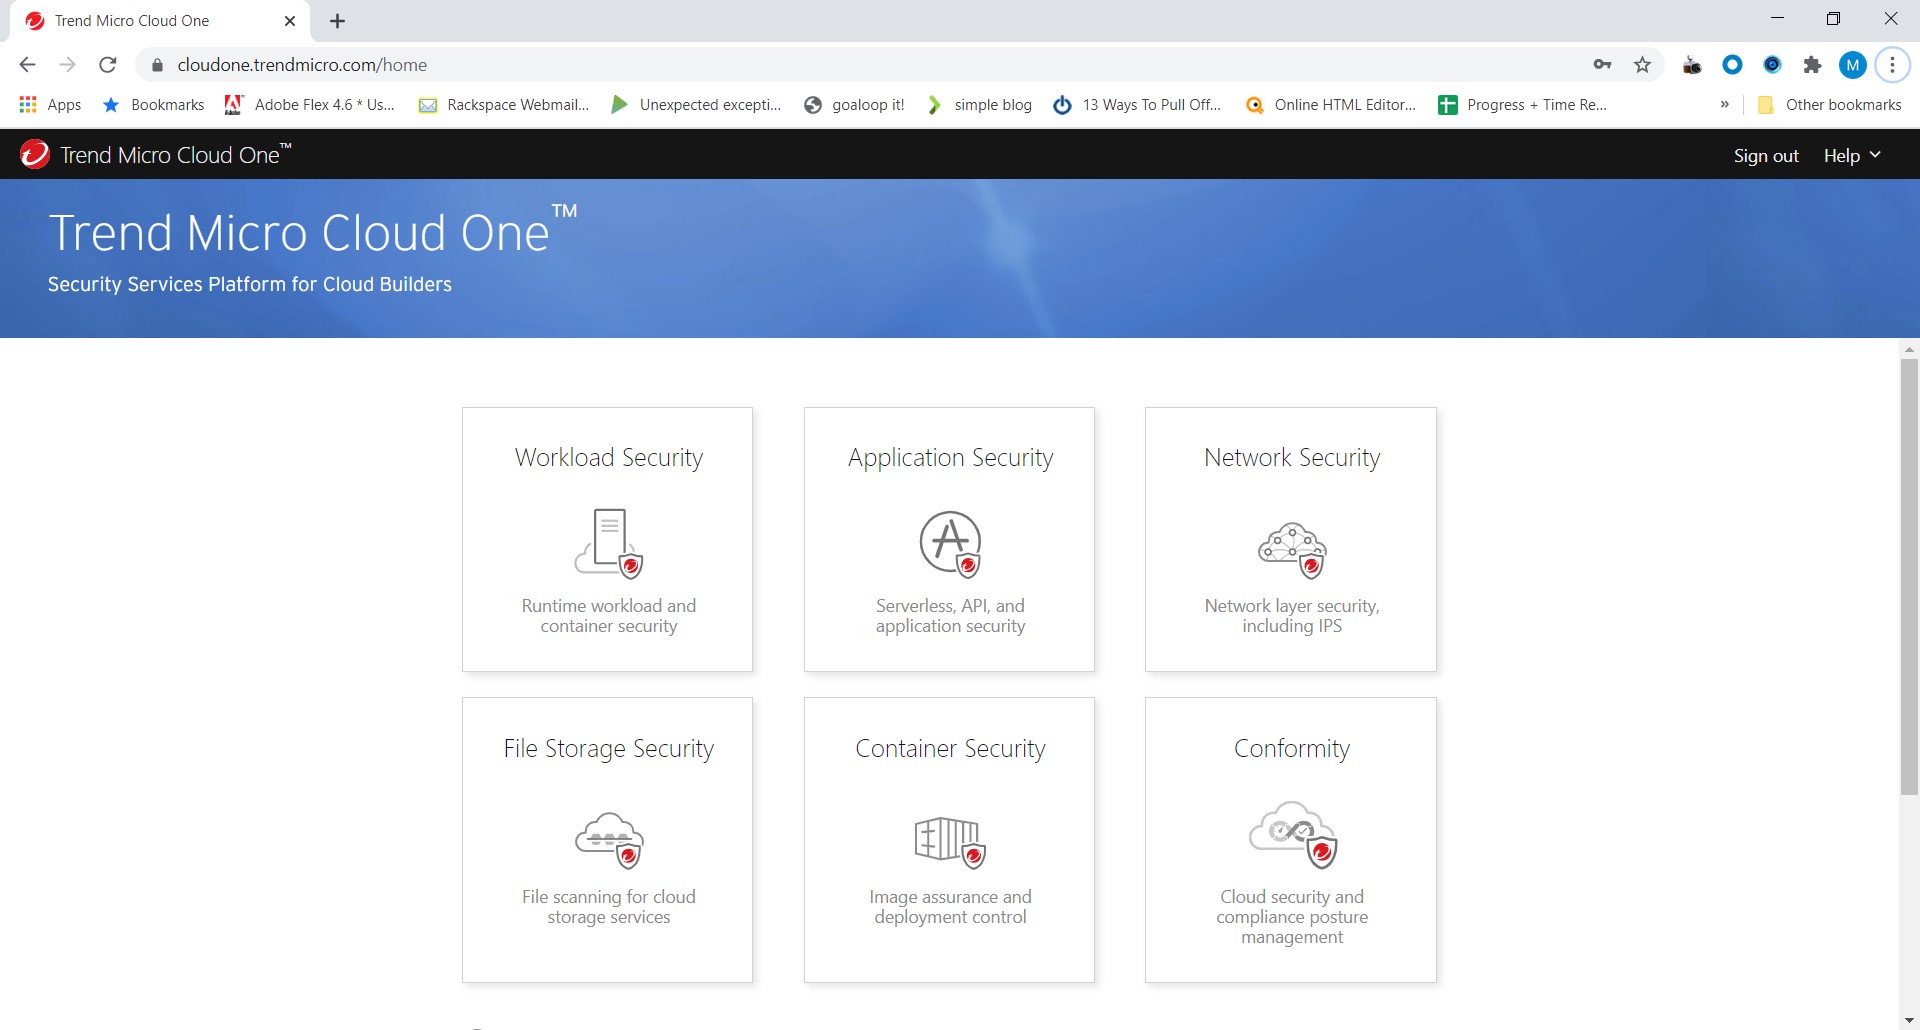Open the Application Security title link
The height and width of the screenshot is (1030, 1920).
coord(951,457)
